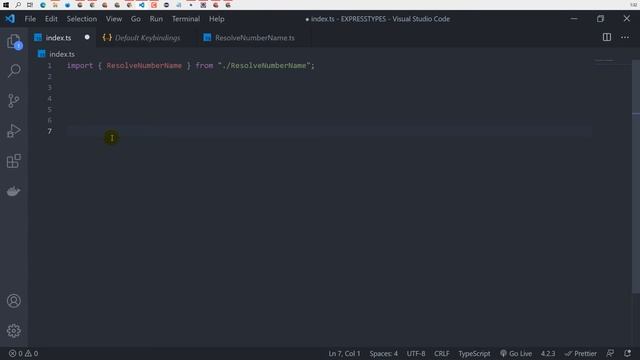Switch to the index.ts tab
The width and height of the screenshot is (640, 360).
(x=58, y=38)
